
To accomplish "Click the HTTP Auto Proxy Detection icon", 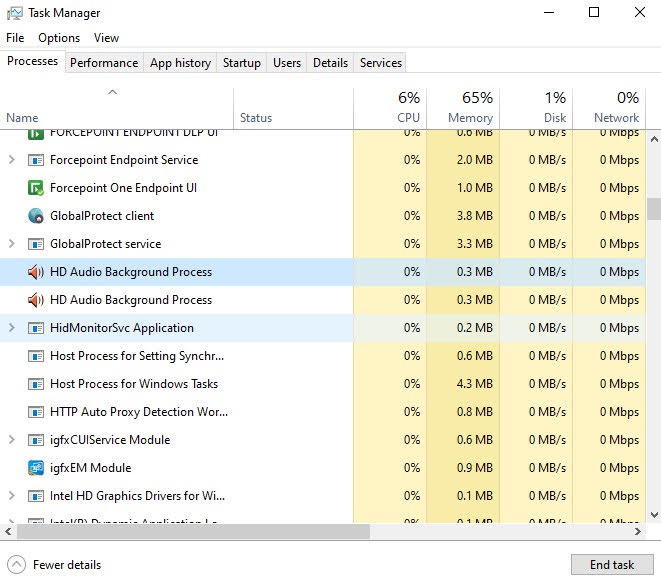I will click(36, 412).
